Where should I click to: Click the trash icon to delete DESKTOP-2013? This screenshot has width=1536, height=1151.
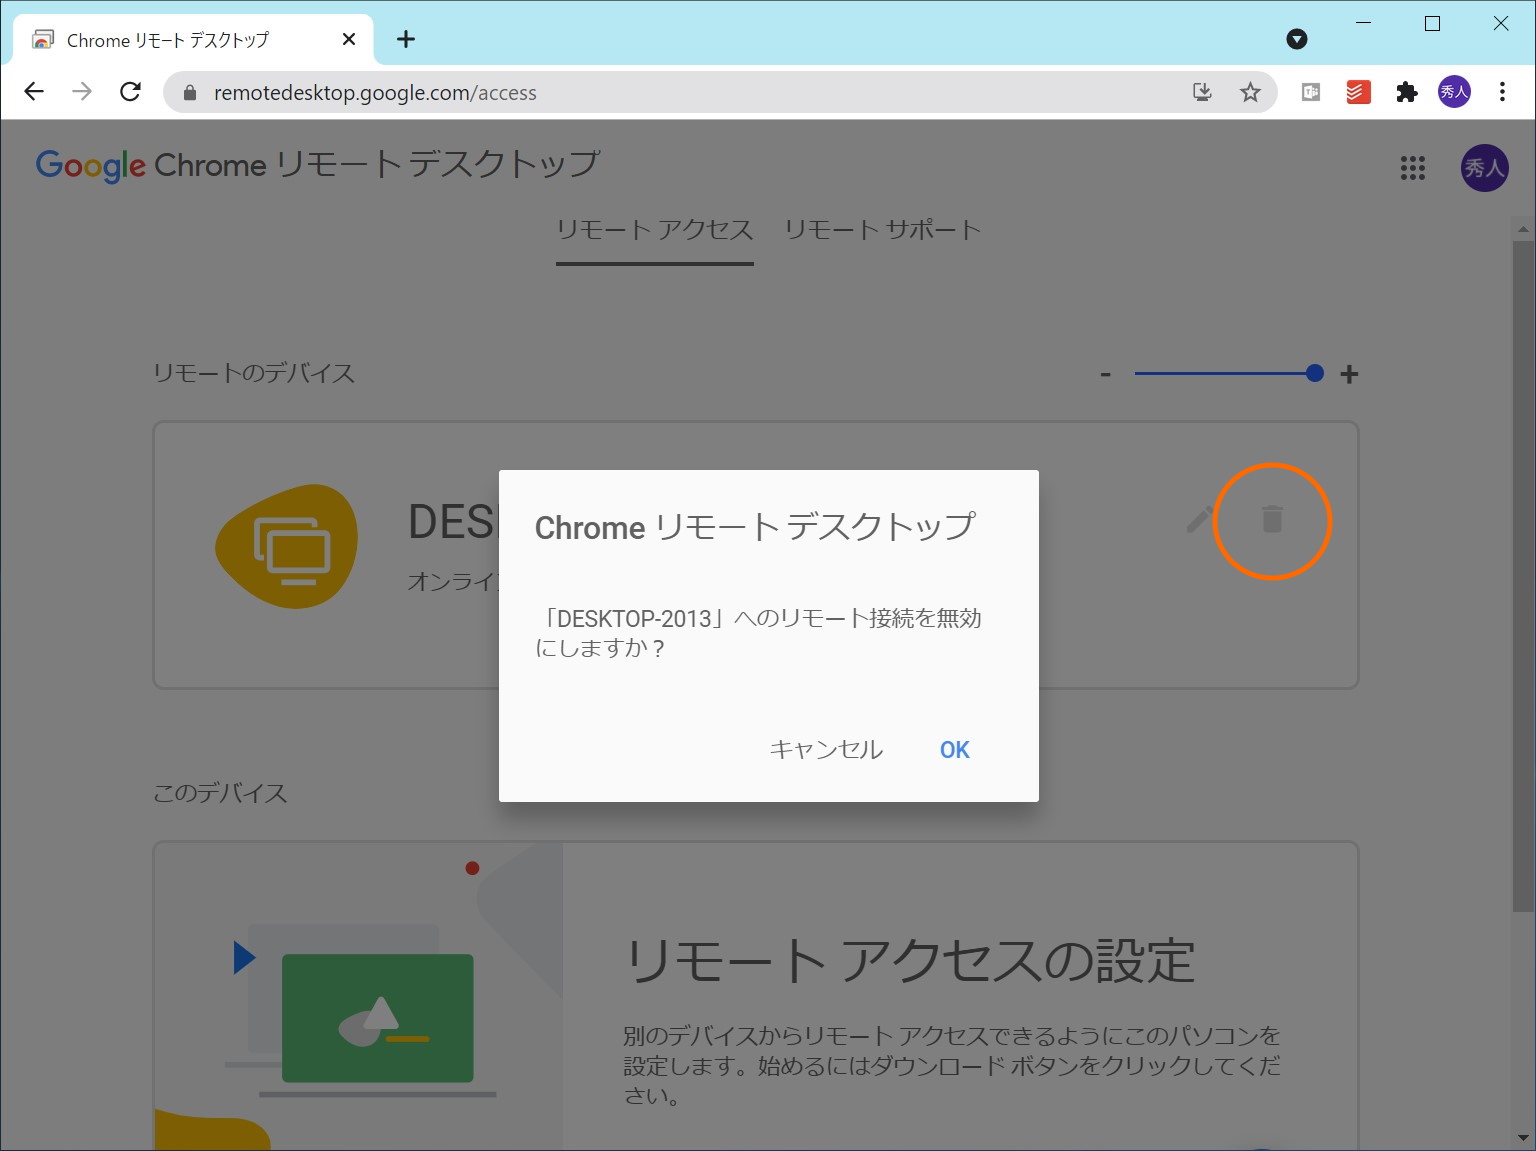[x=1271, y=520]
